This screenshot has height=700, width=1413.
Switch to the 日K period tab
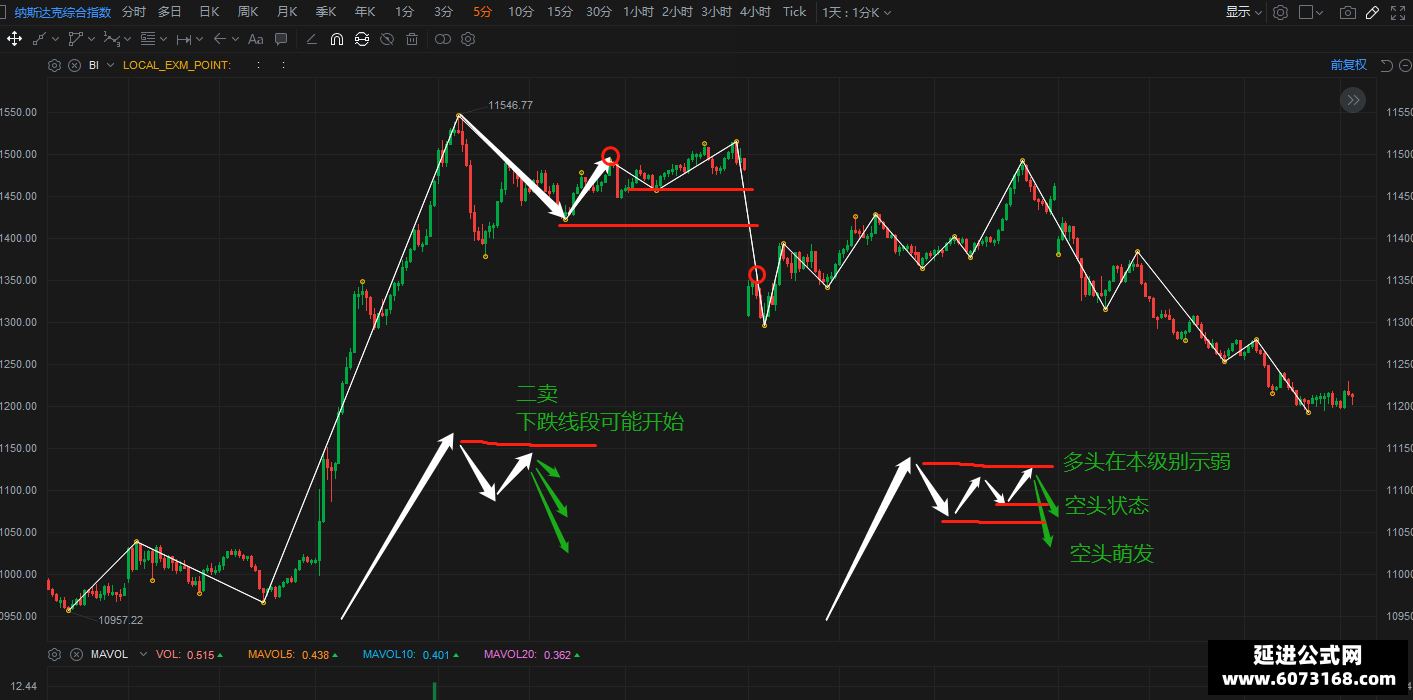(x=209, y=12)
